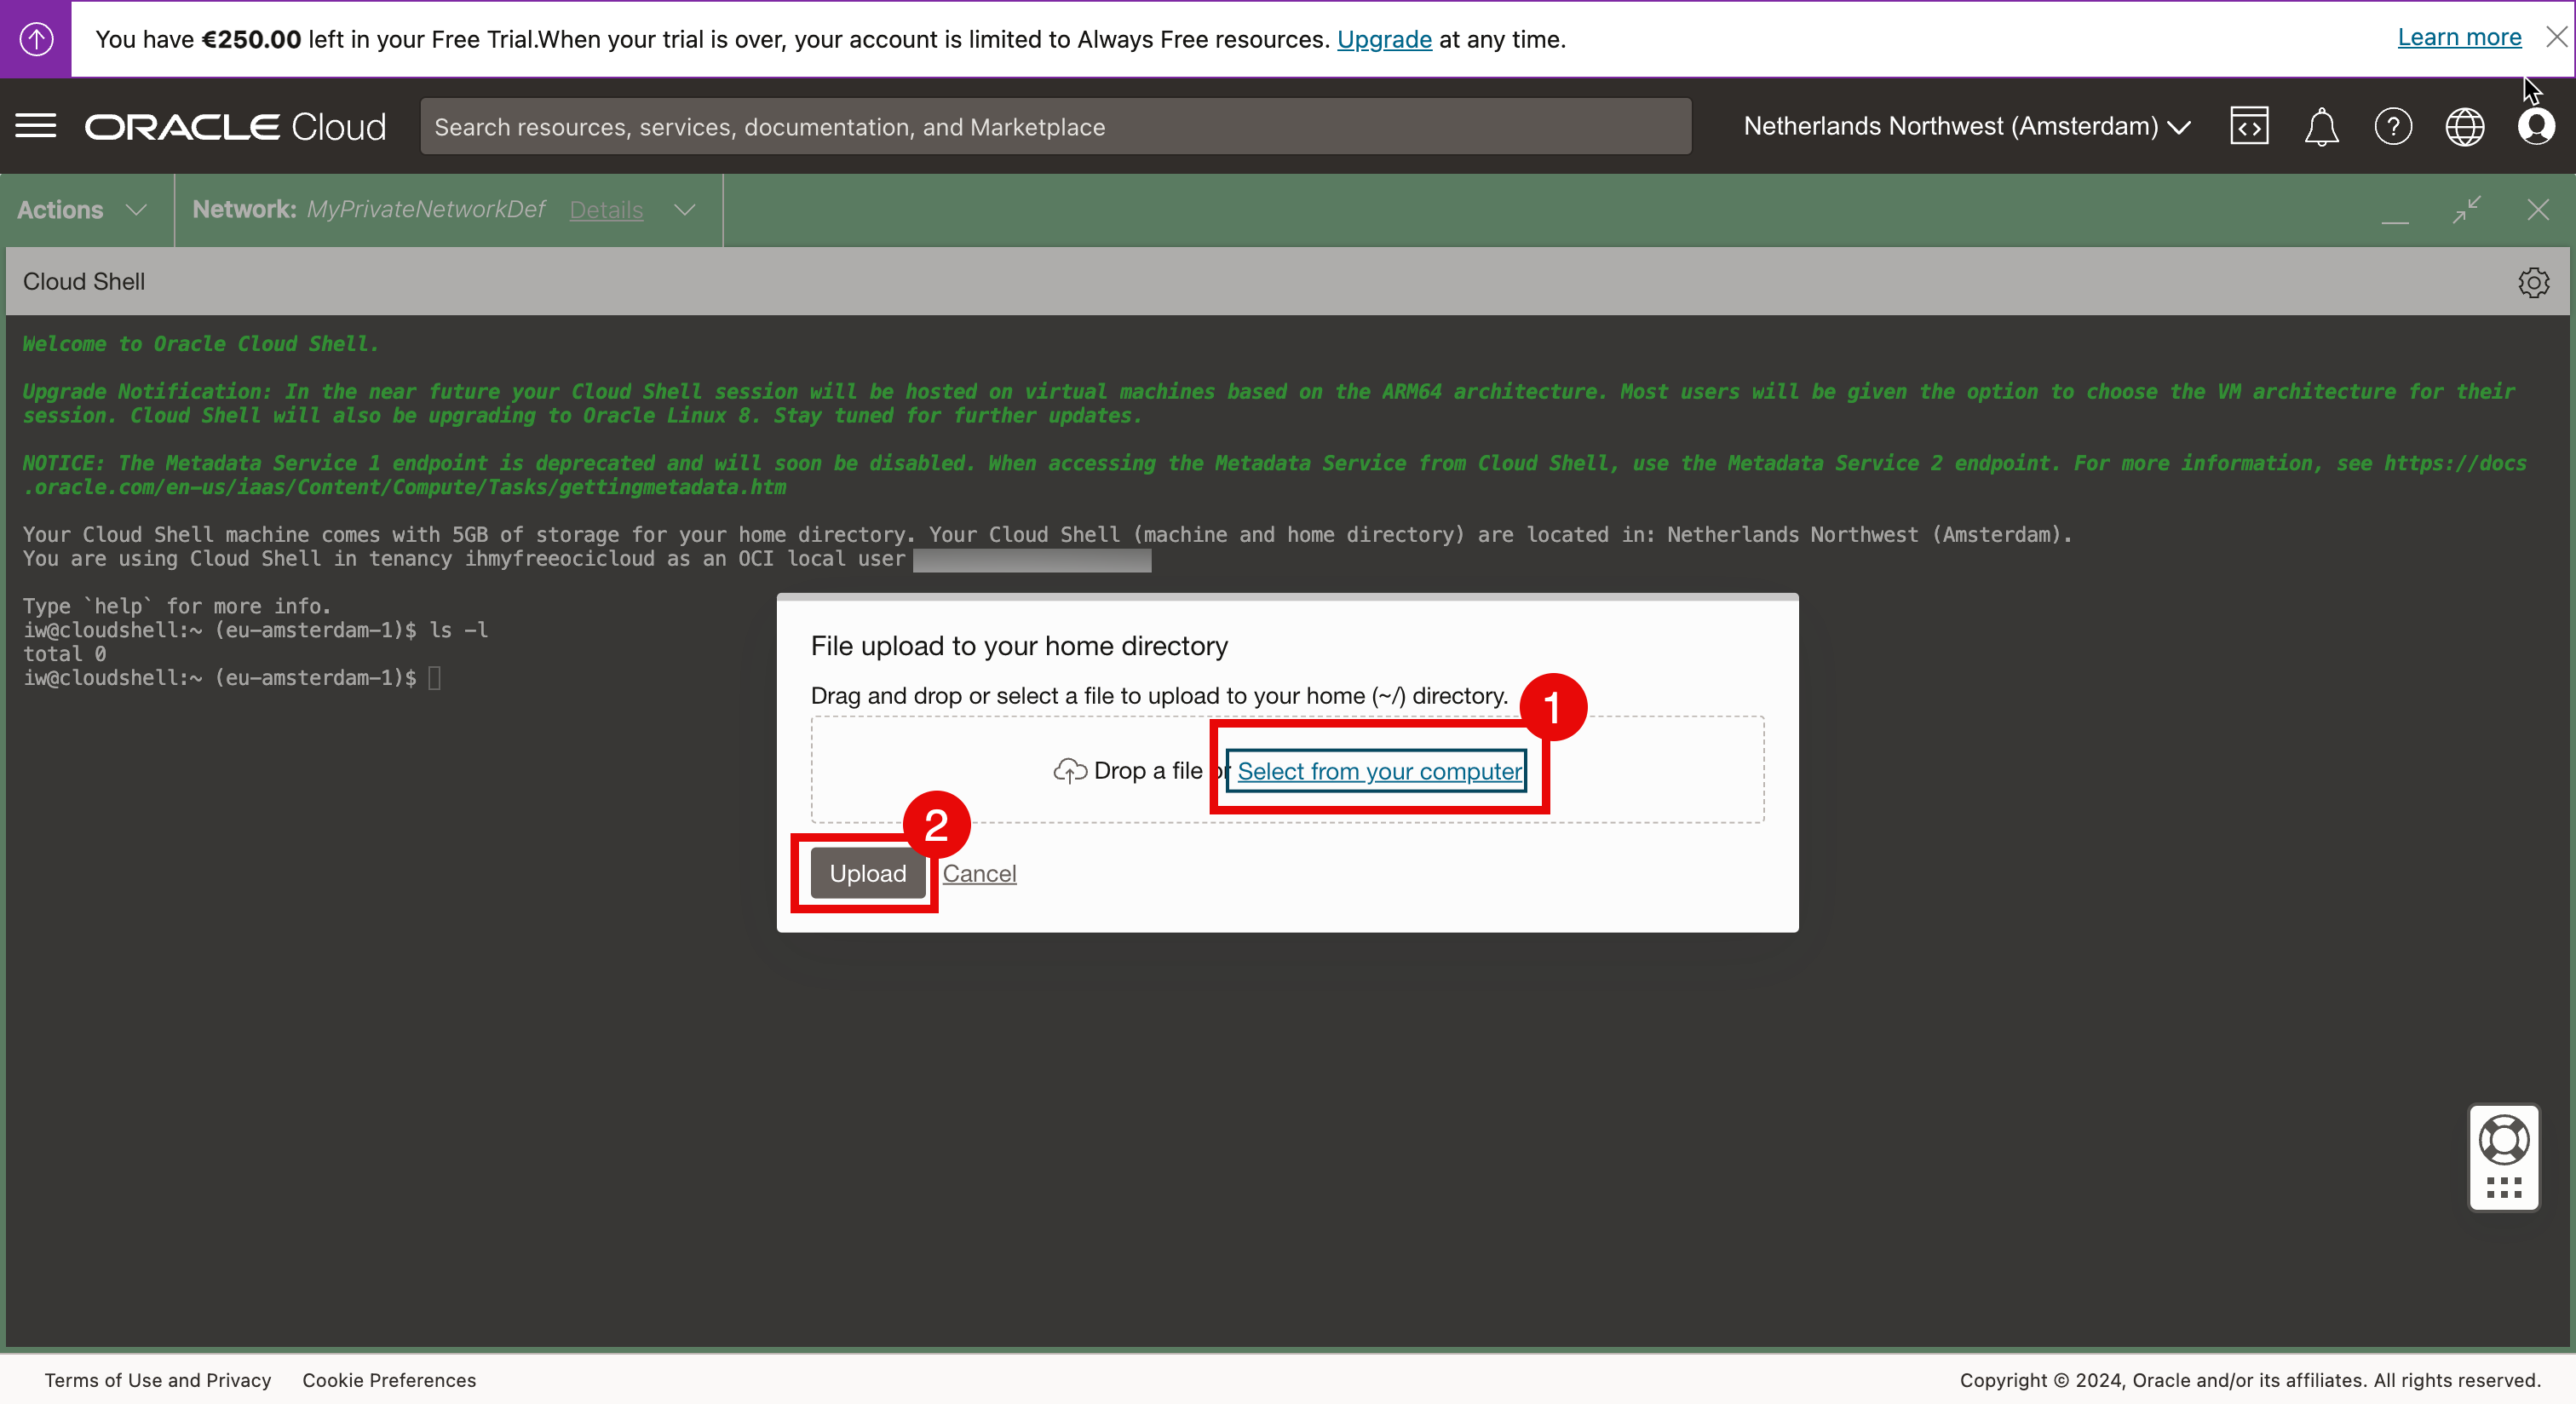Open Cloud Shell settings gear
Screen dimensions: 2576x1404
click(2533, 282)
